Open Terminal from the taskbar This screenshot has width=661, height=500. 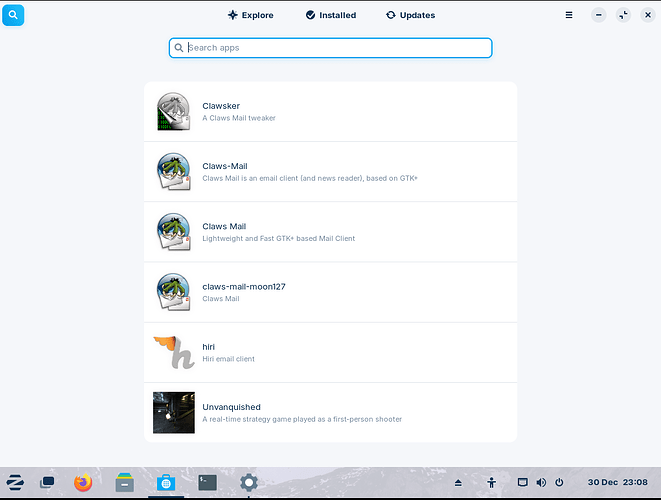tap(207, 483)
